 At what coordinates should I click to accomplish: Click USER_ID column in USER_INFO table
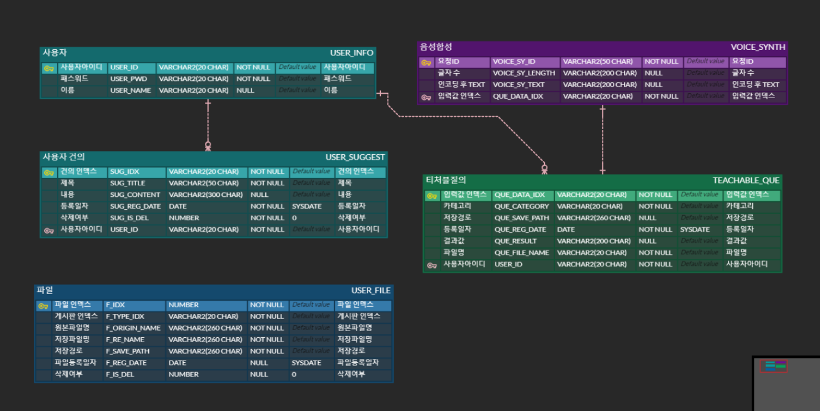[124, 67]
